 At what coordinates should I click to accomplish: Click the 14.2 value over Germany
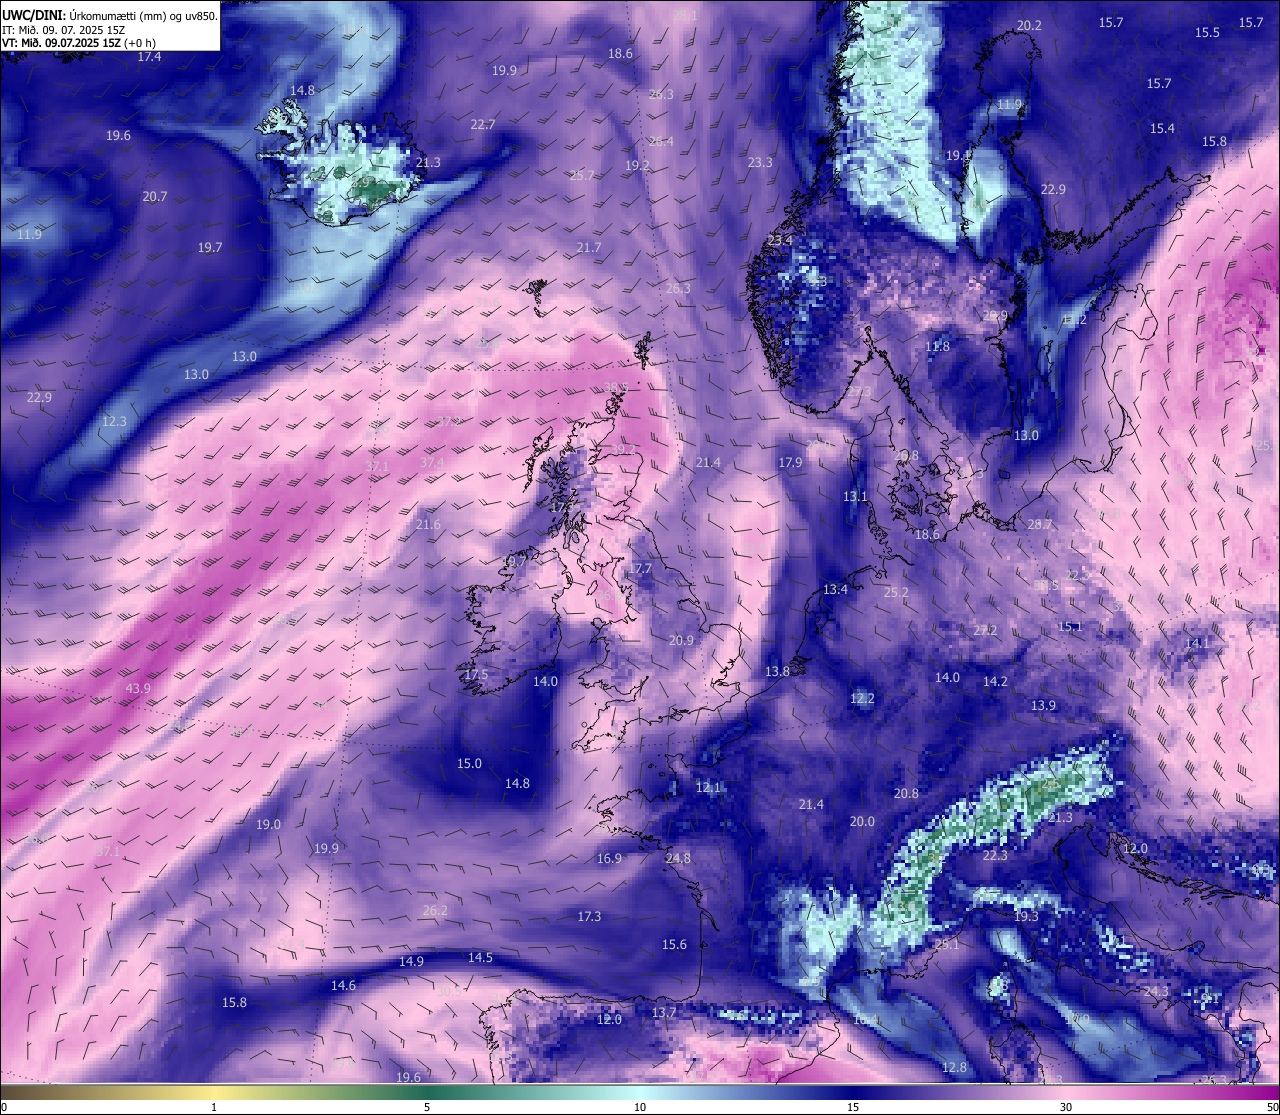995,682
